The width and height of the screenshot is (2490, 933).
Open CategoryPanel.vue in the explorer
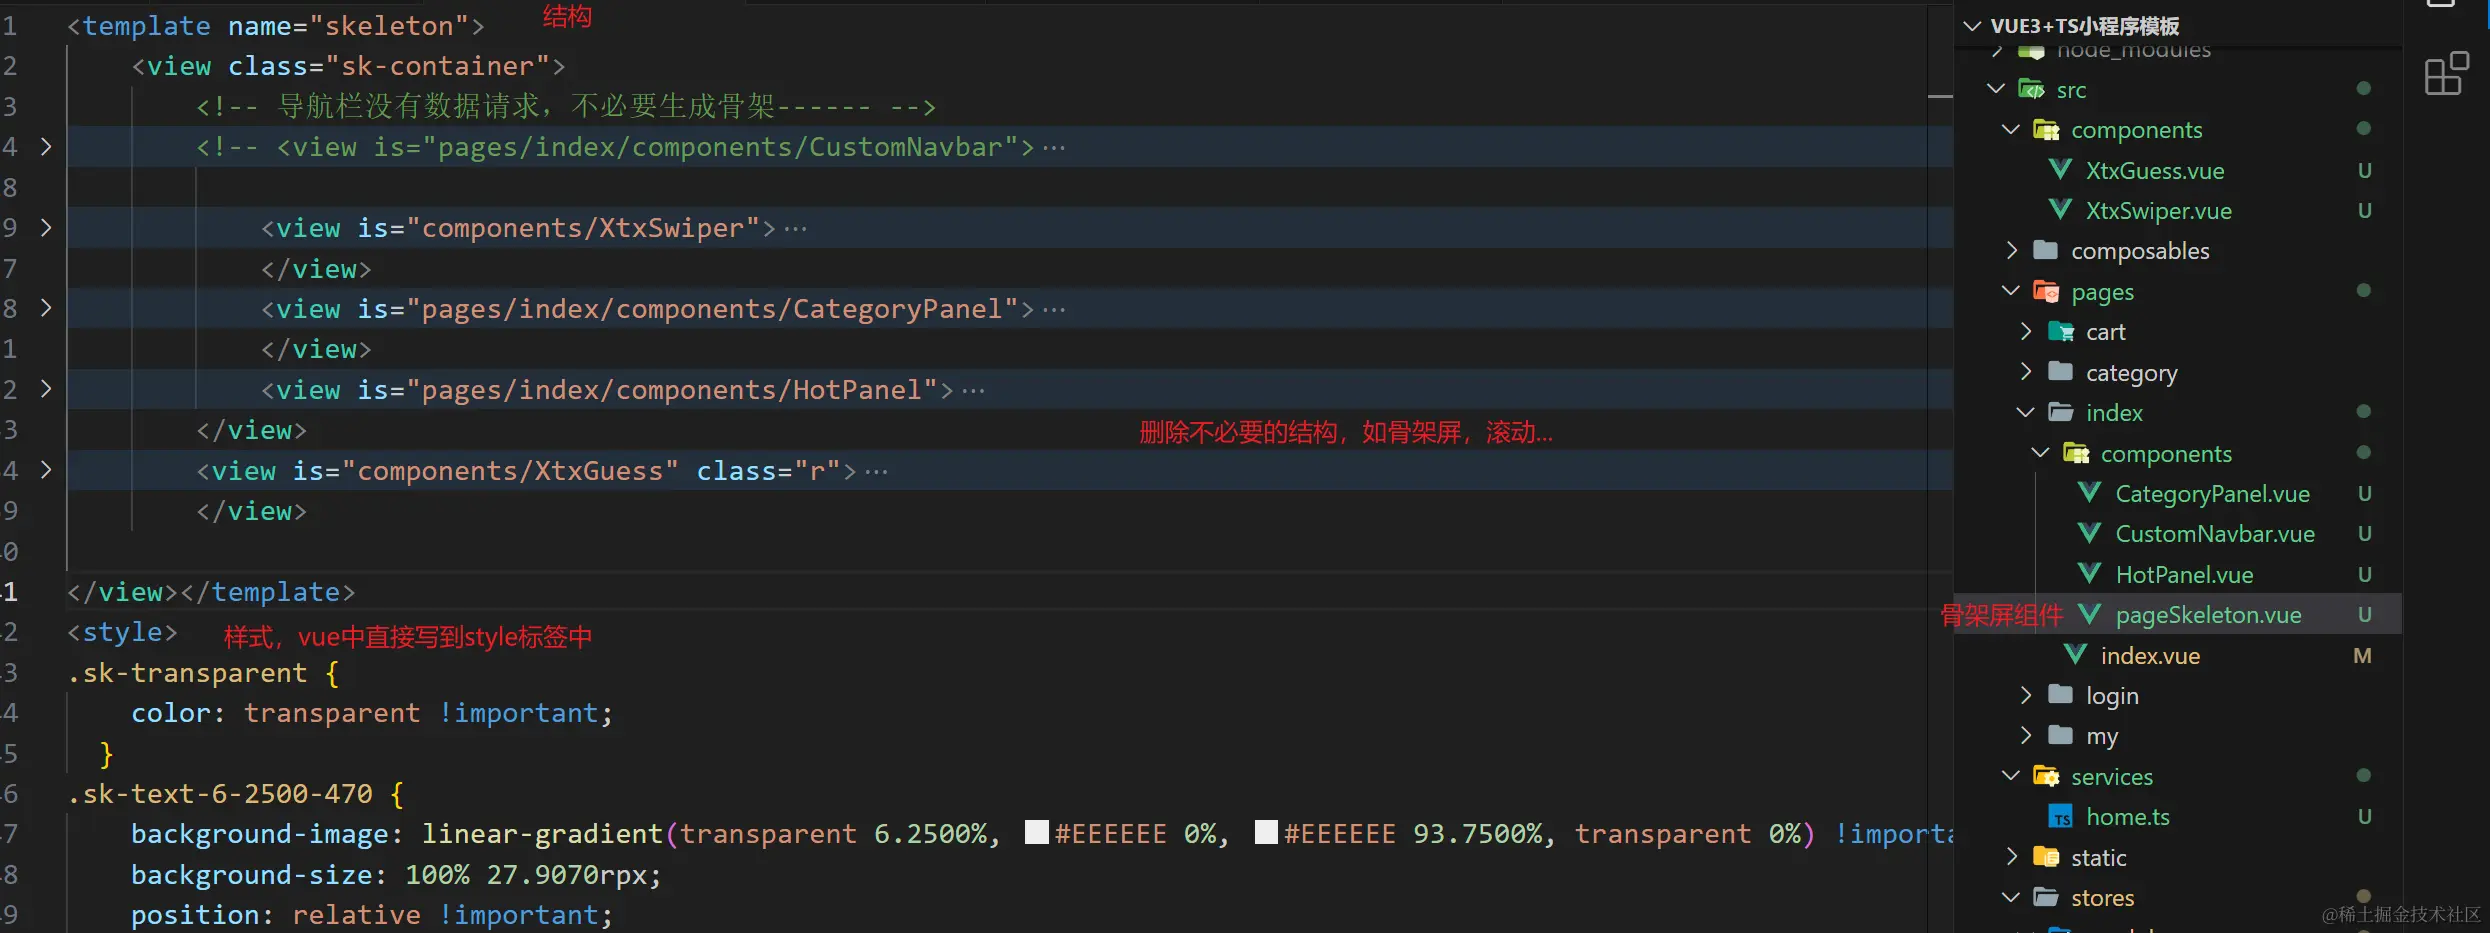coord(2213,494)
